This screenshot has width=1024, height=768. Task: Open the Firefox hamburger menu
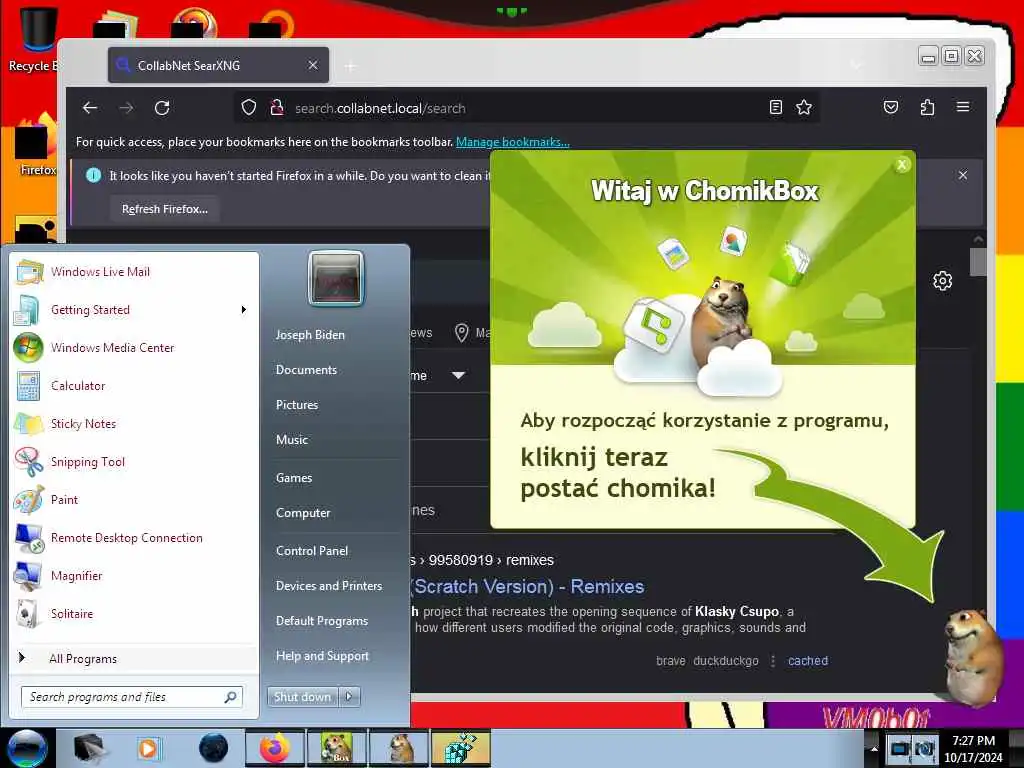click(963, 107)
